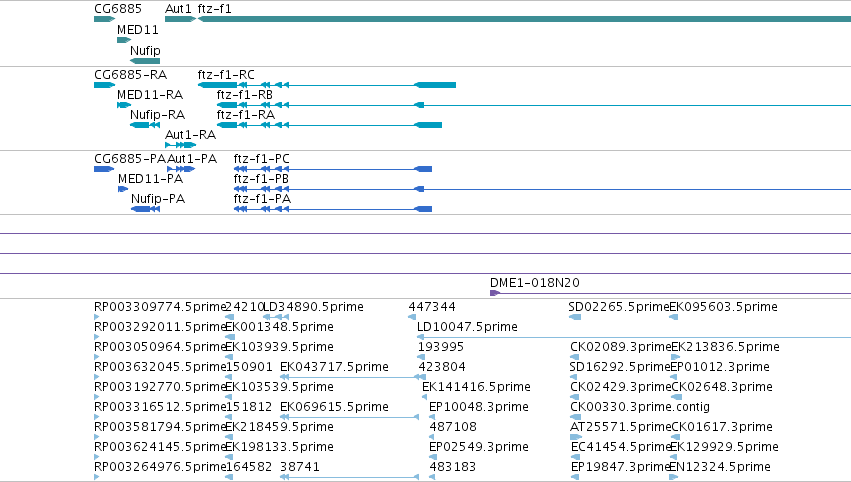Click the ftz-f1 gene label
Image resolution: width=851 pixels, height=482 pixels.
(x=214, y=9)
